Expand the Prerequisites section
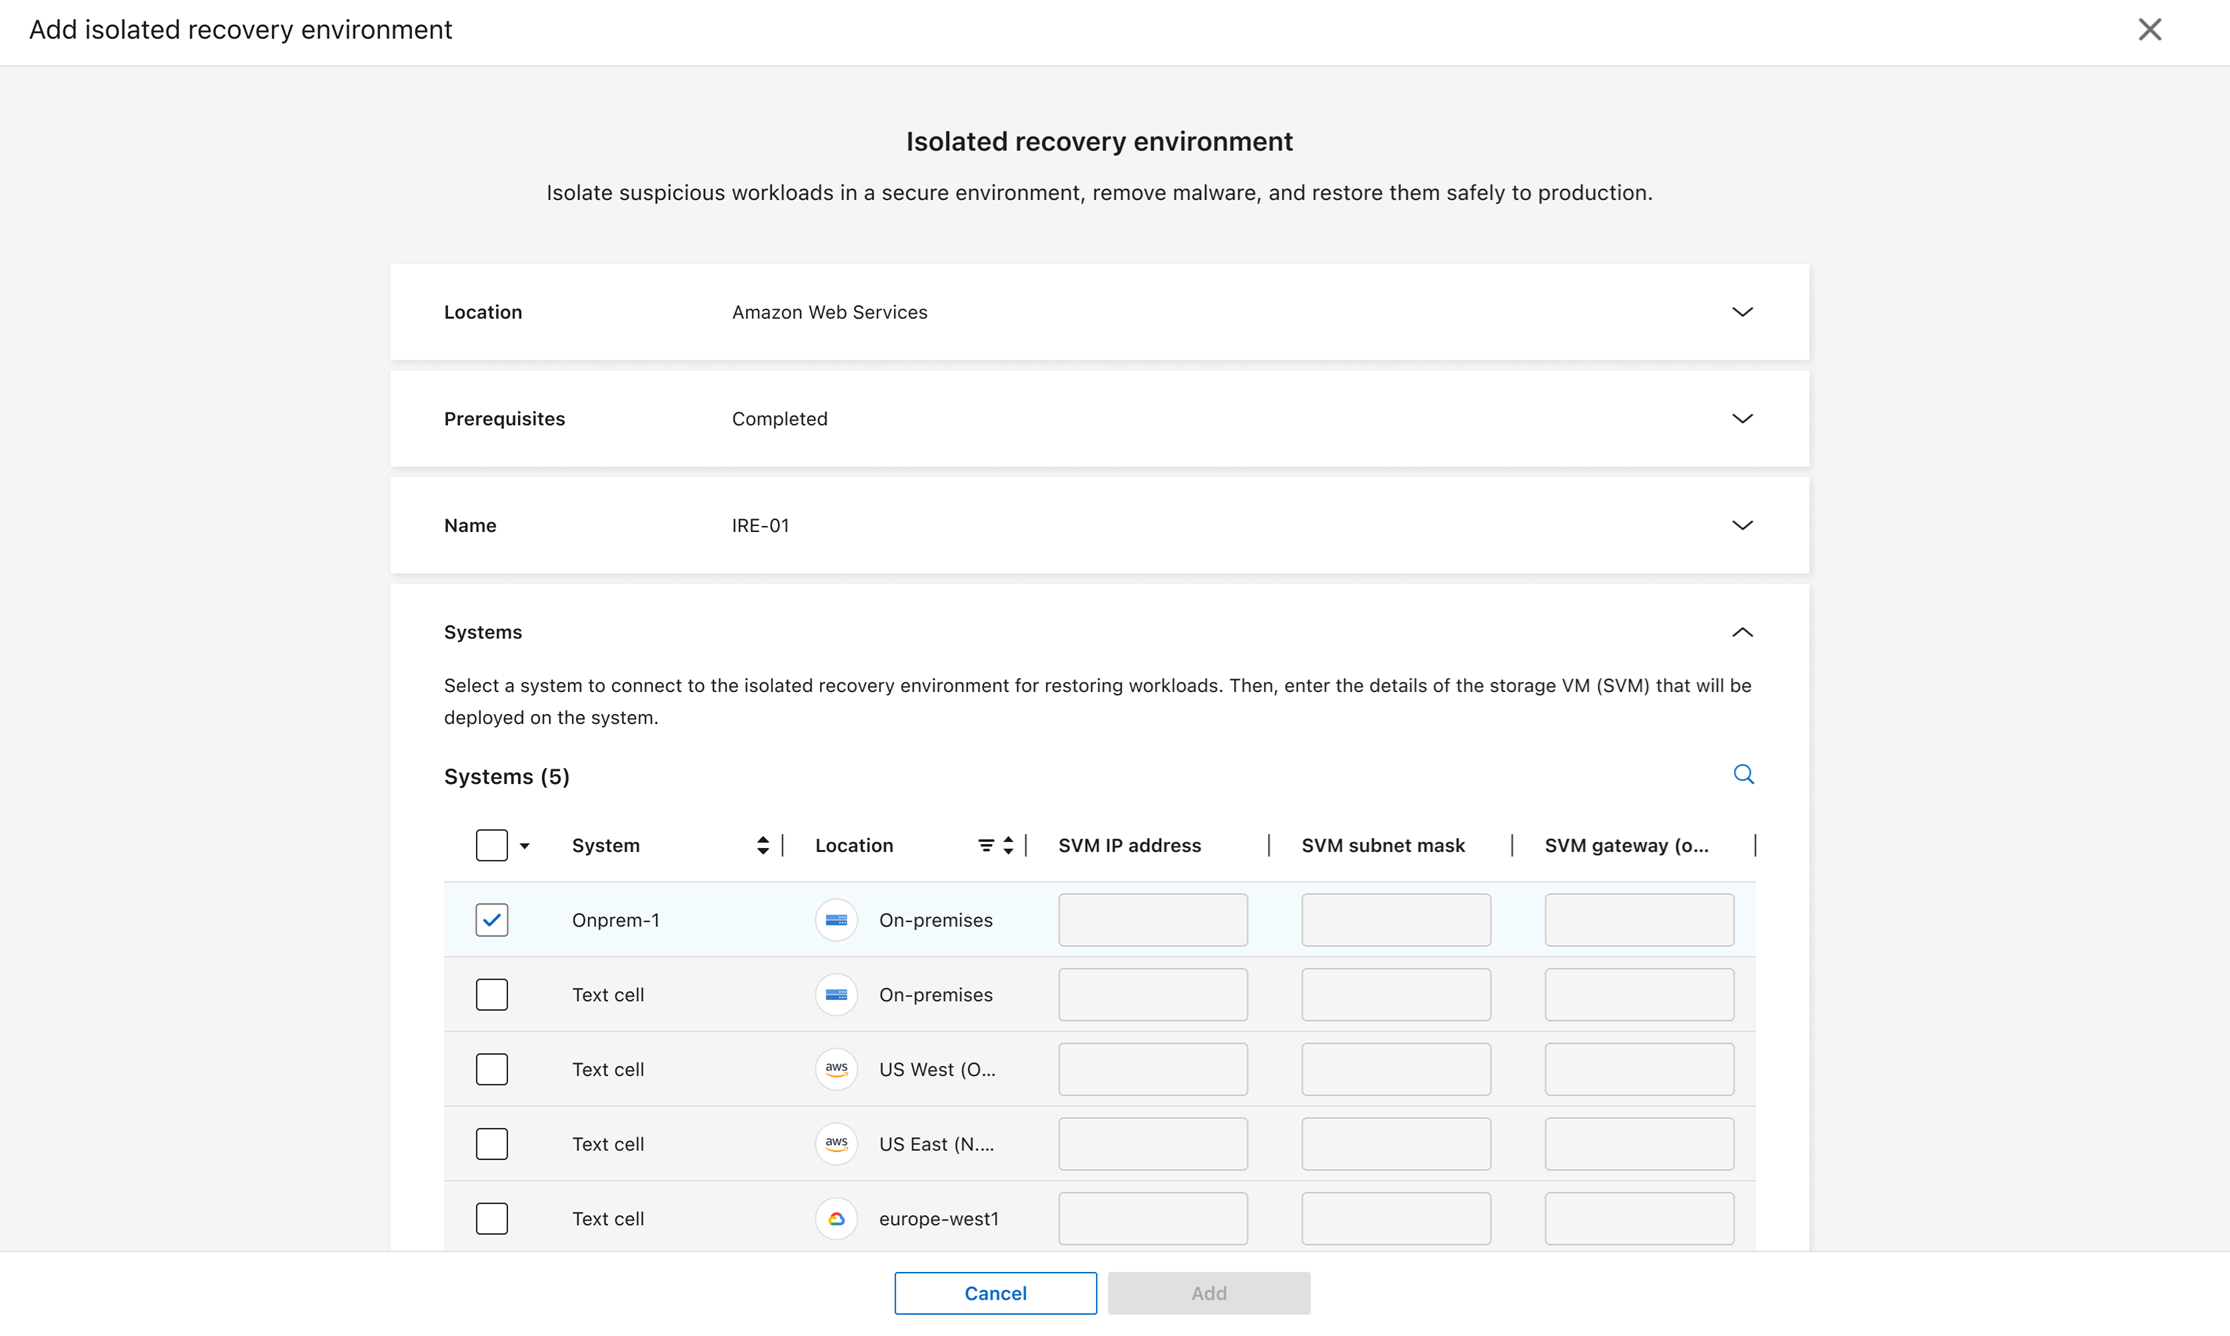Image resolution: width=2230 pixels, height=1336 pixels. click(x=1742, y=418)
